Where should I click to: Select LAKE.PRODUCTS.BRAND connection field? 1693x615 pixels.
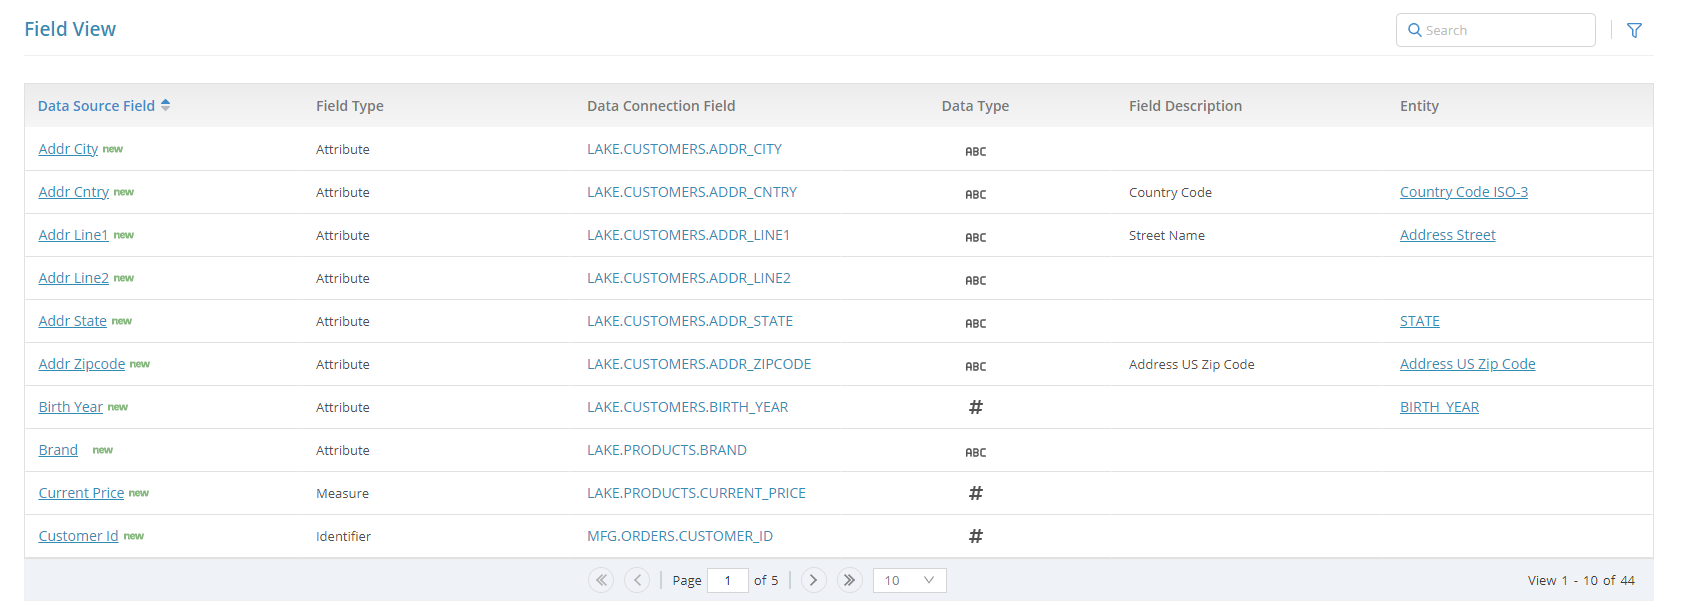pyautogui.click(x=667, y=450)
